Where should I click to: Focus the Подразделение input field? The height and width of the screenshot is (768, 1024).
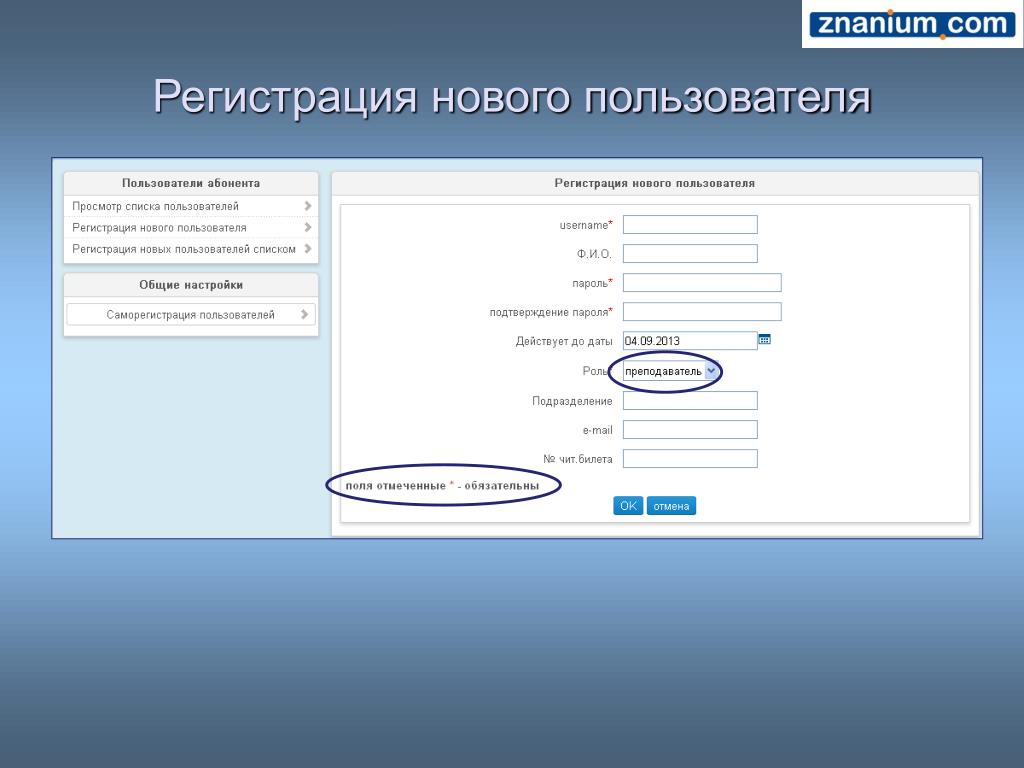pos(690,400)
